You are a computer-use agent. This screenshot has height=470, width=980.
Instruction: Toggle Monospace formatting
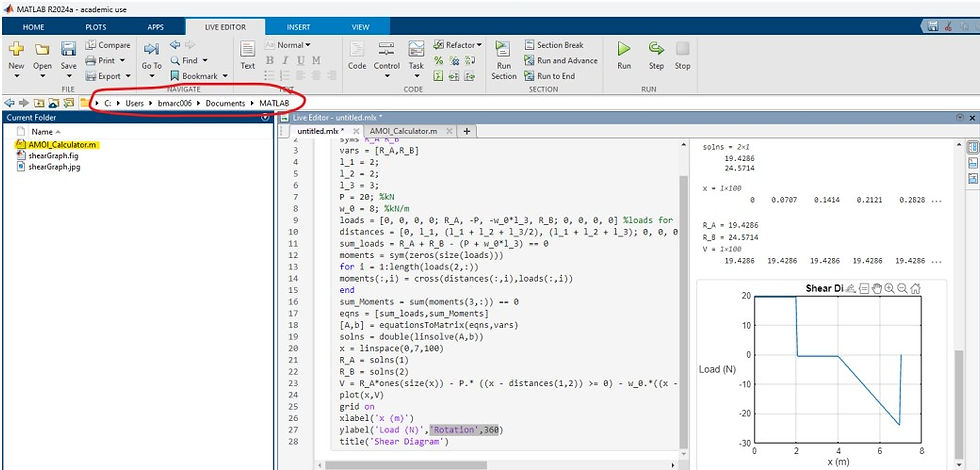pos(316,61)
